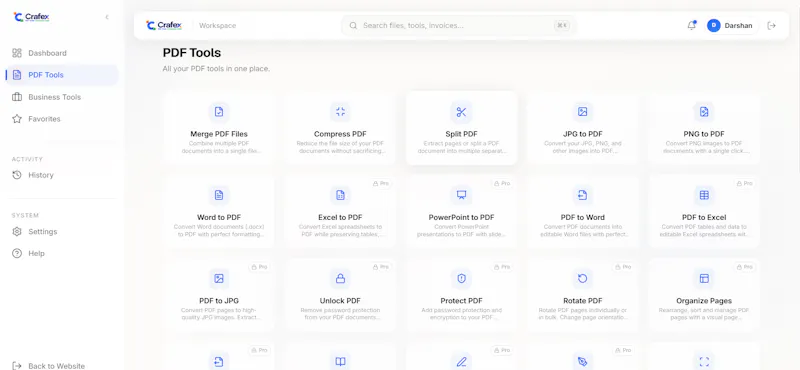
Task: Click the 'PDF to Excel' card title
Action: 704,217
